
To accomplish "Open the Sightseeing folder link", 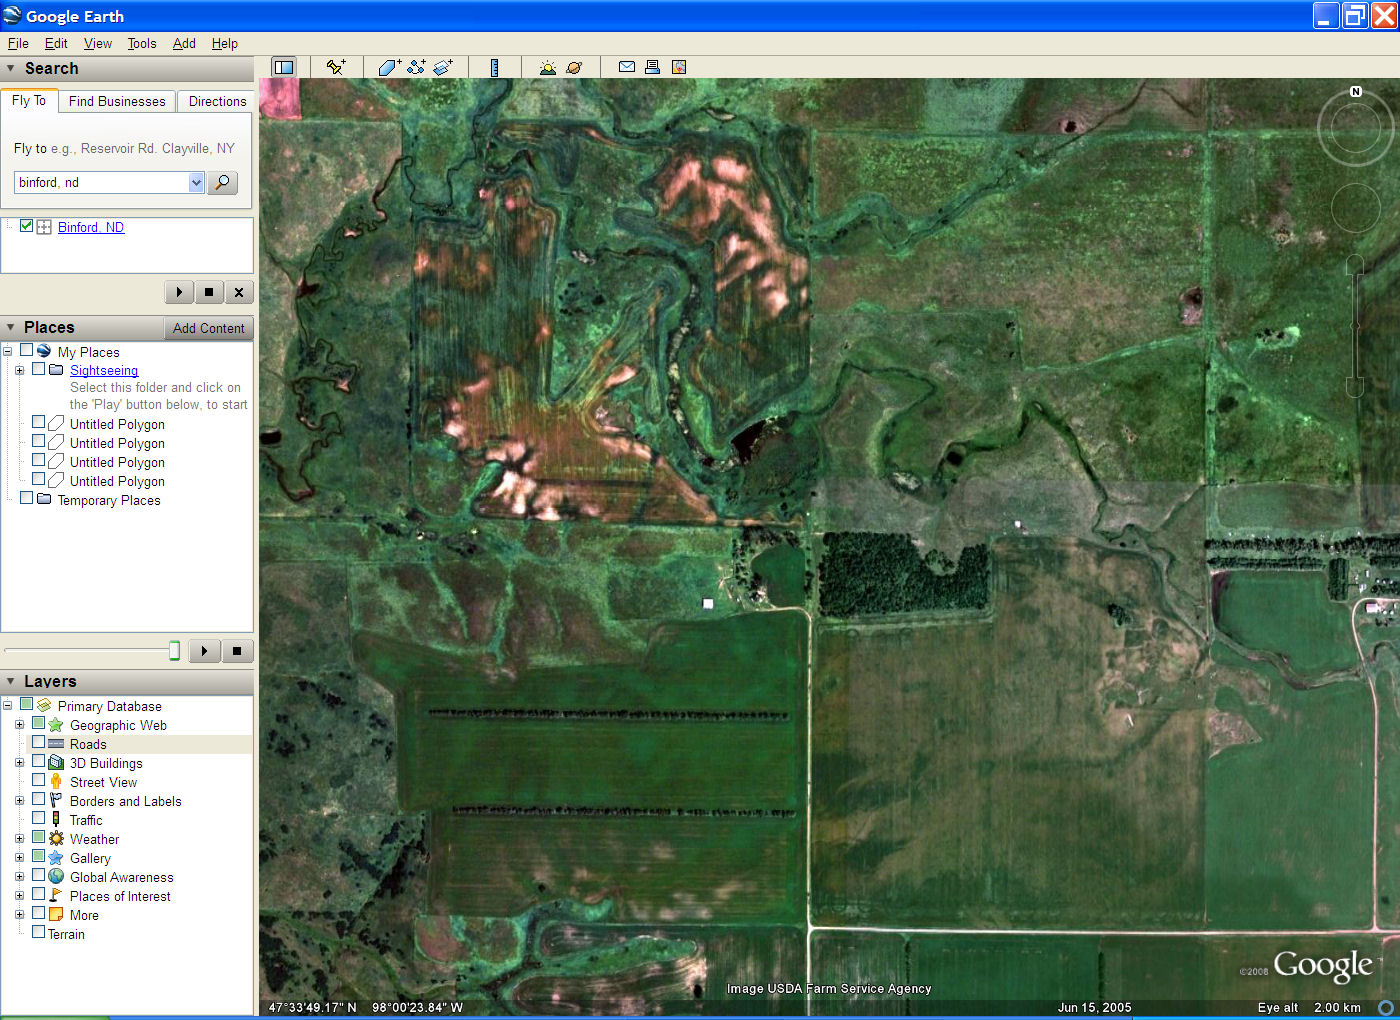I will (104, 370).
